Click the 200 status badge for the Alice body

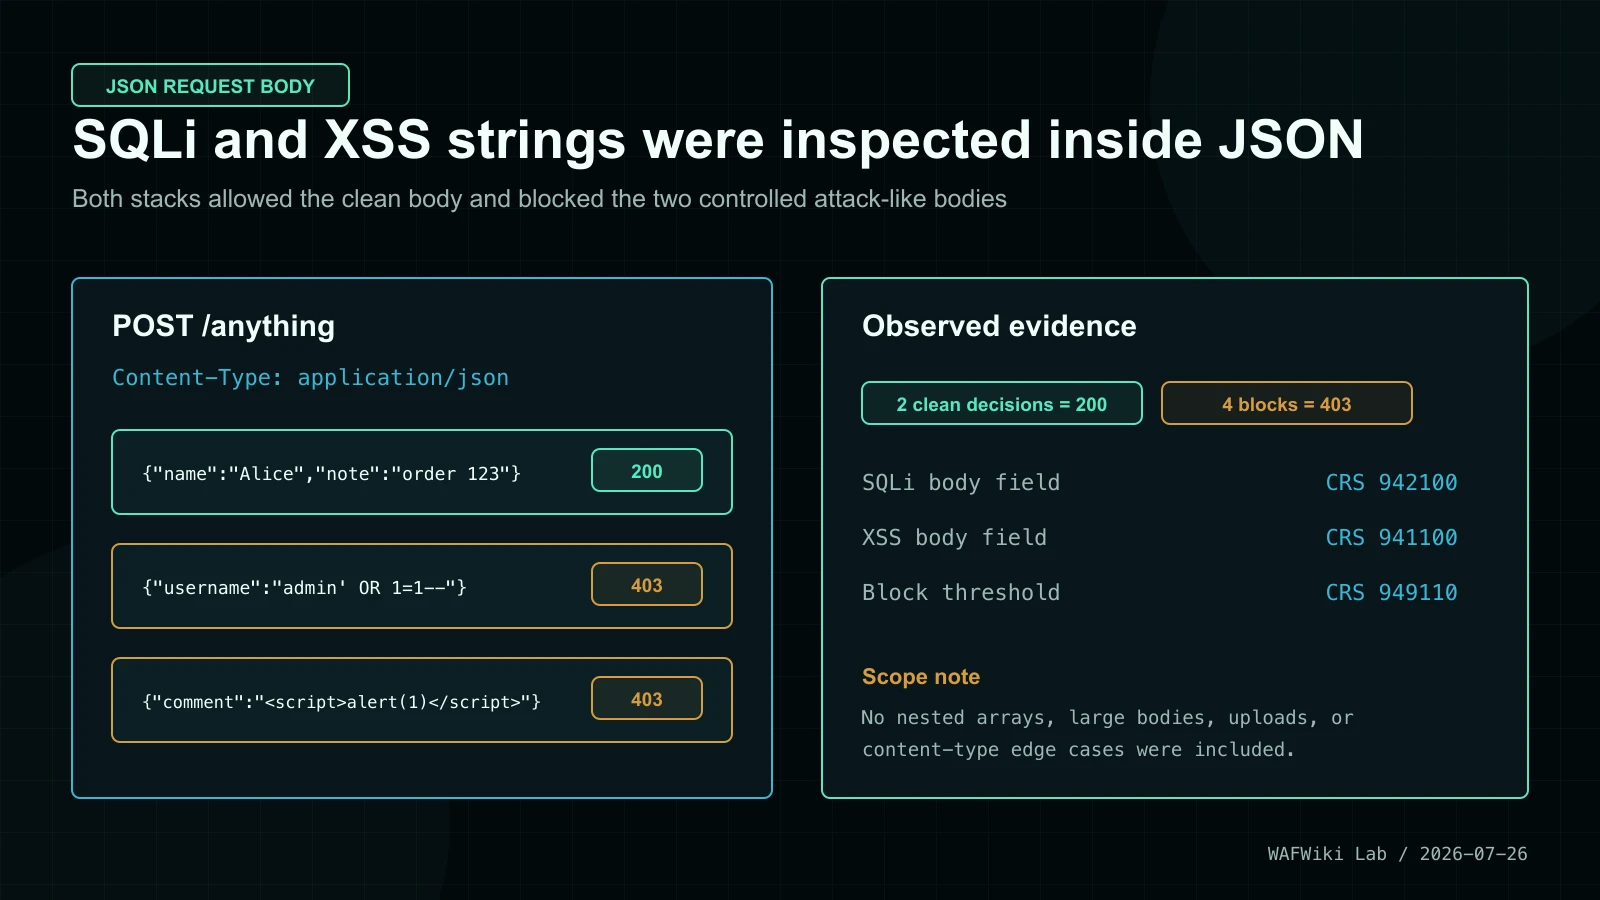point(647,471)
